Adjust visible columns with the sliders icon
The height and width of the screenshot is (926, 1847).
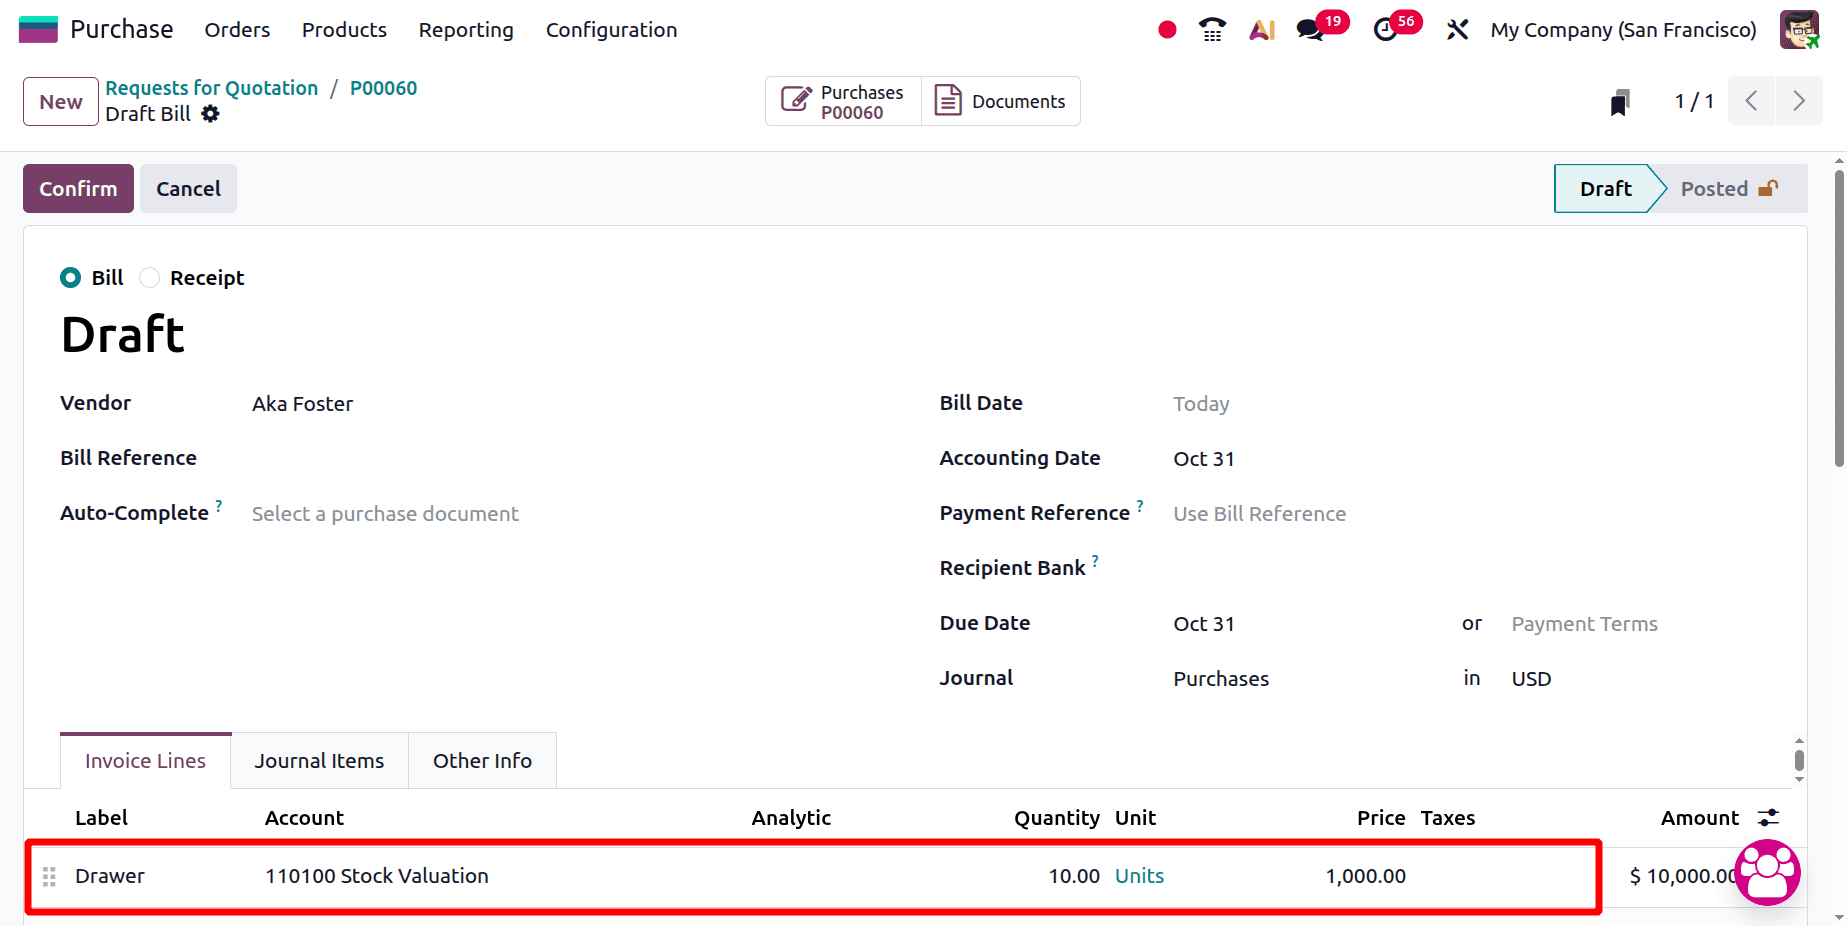point(1768,817)
